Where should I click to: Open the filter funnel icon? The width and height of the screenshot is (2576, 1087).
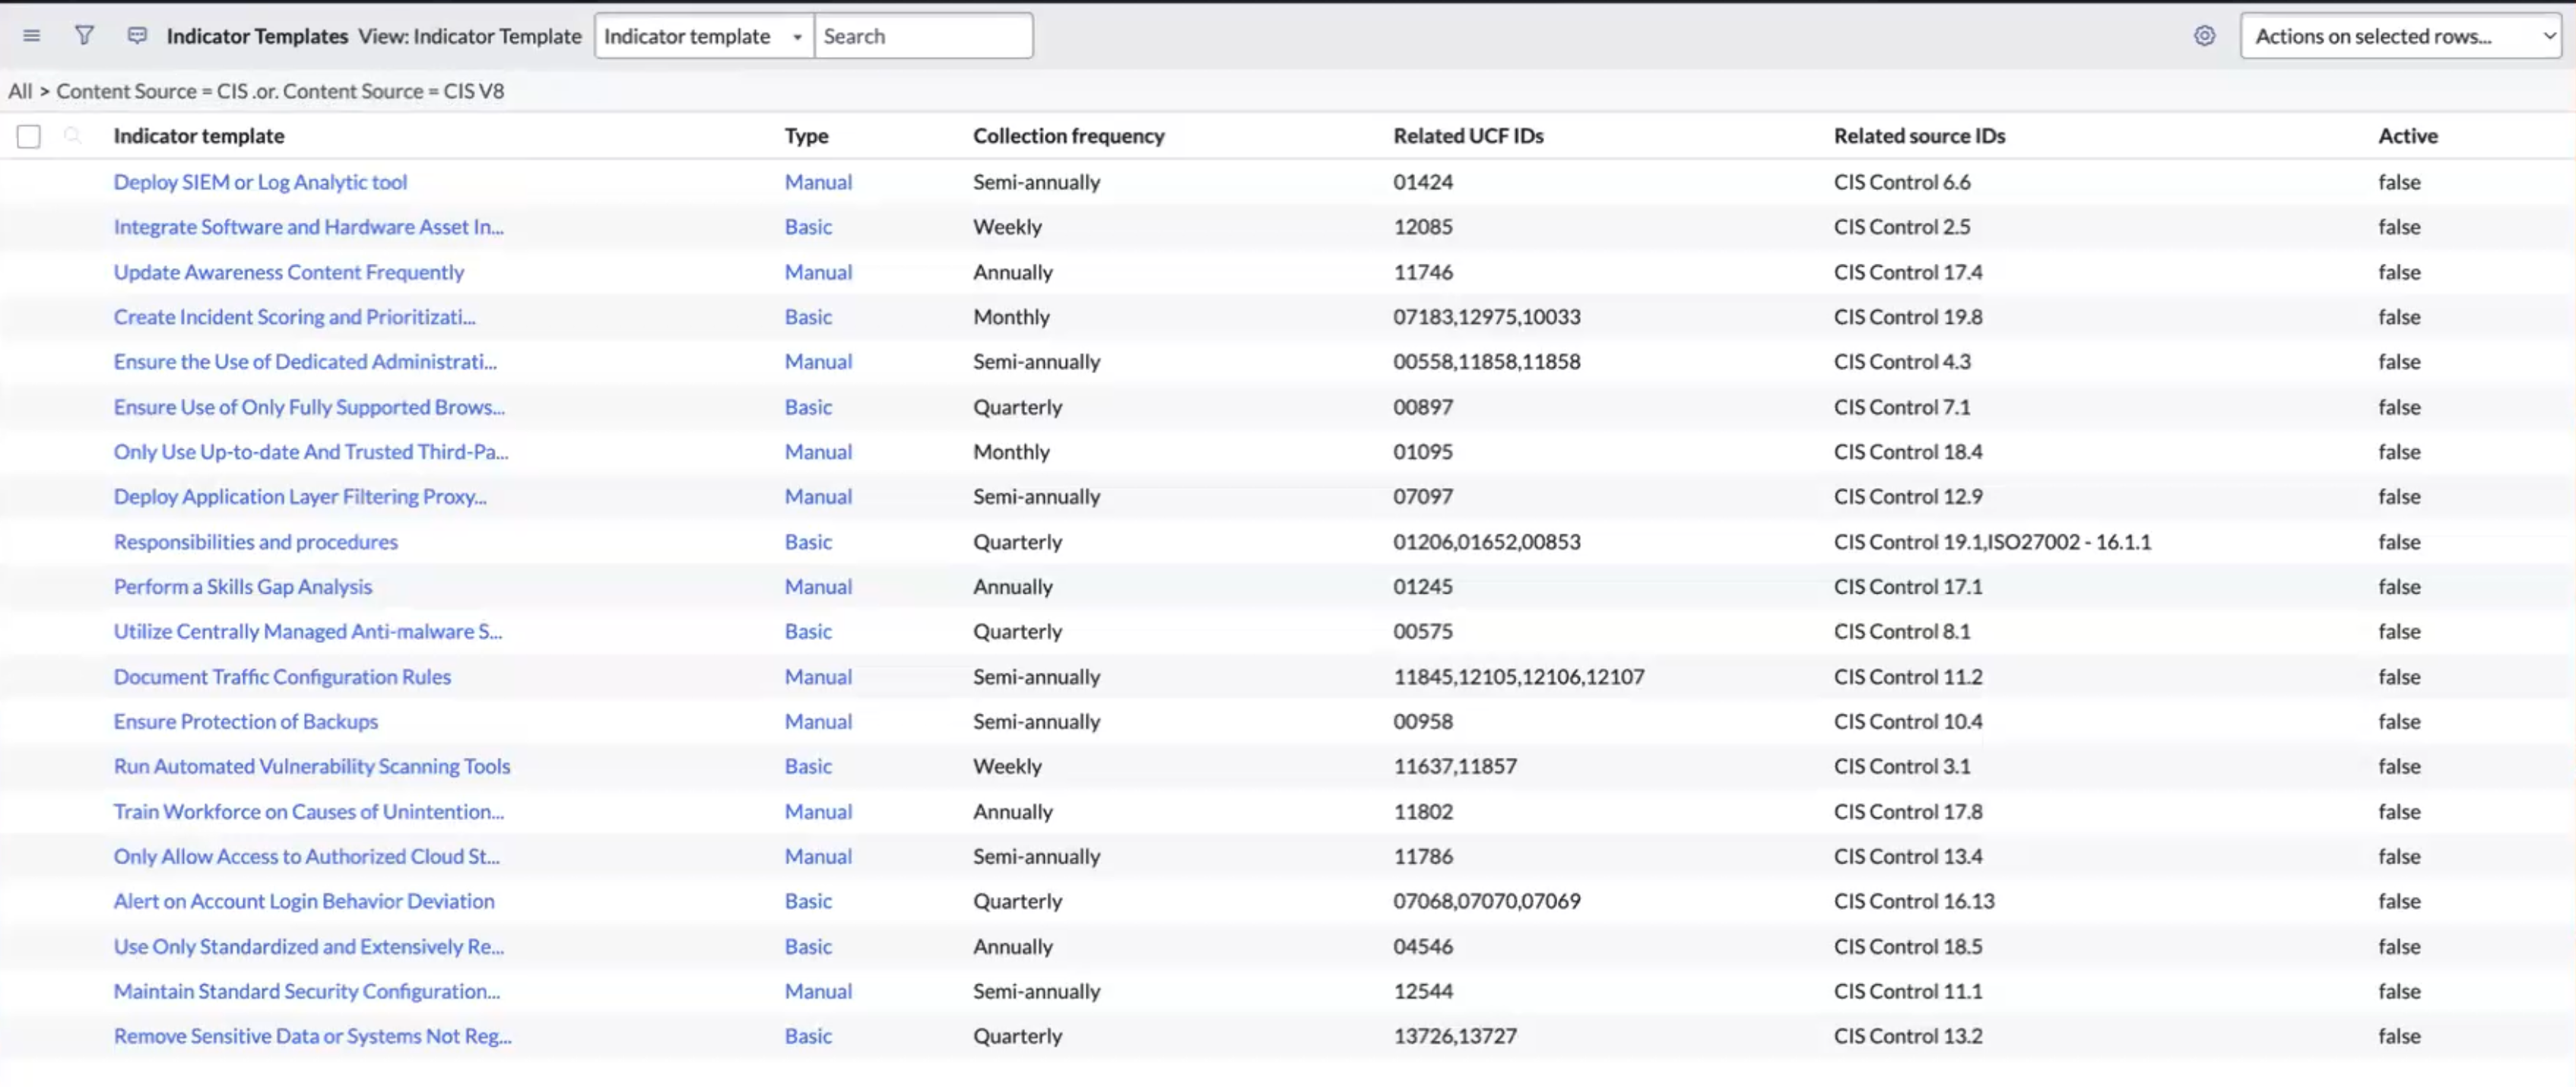pyautogui.click(x=84, y=36)
